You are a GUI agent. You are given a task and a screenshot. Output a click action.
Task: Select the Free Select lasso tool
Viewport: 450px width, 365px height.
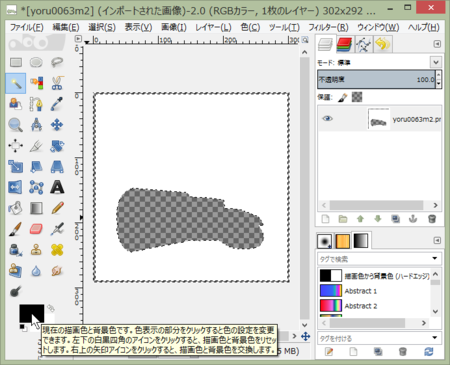point(57,62)
